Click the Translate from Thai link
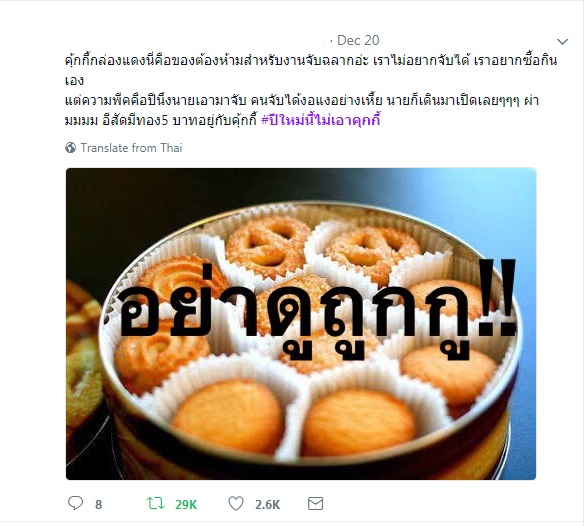 [131, 148]
